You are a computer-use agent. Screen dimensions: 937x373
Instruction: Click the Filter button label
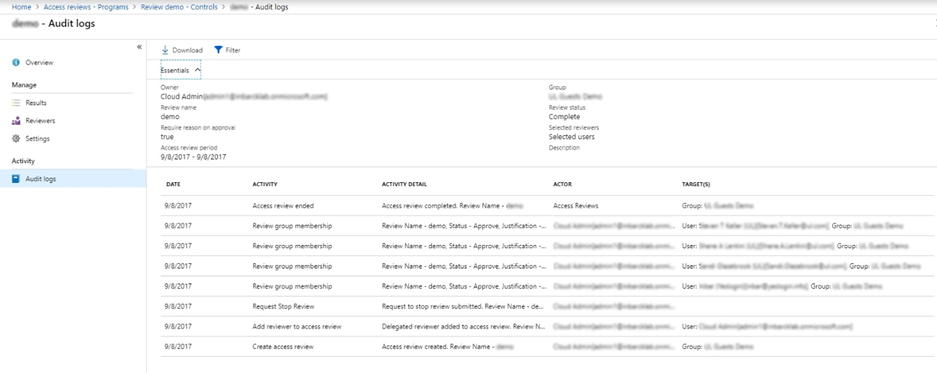(x=233, y=50)
